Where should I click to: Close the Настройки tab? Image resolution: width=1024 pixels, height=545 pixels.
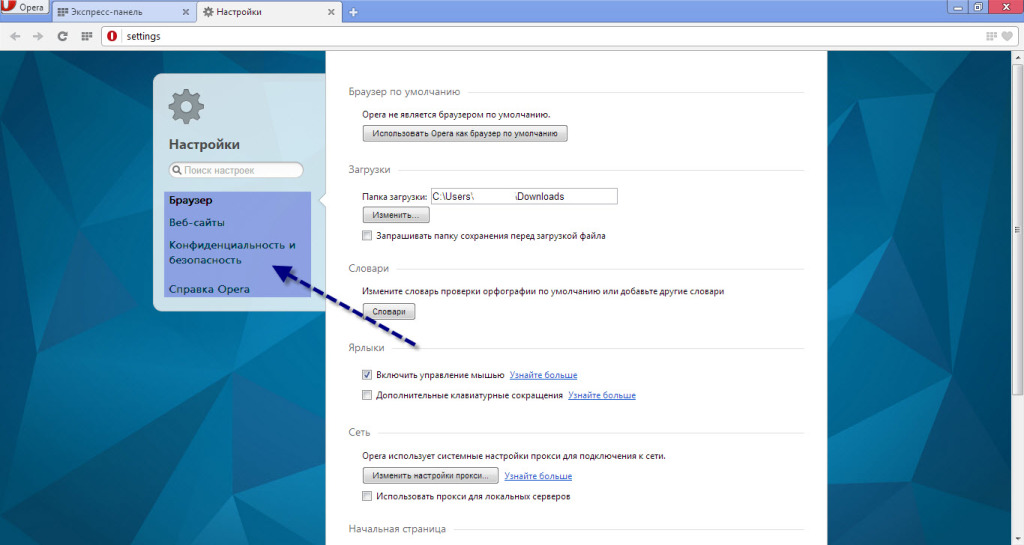tap(331, 12)
